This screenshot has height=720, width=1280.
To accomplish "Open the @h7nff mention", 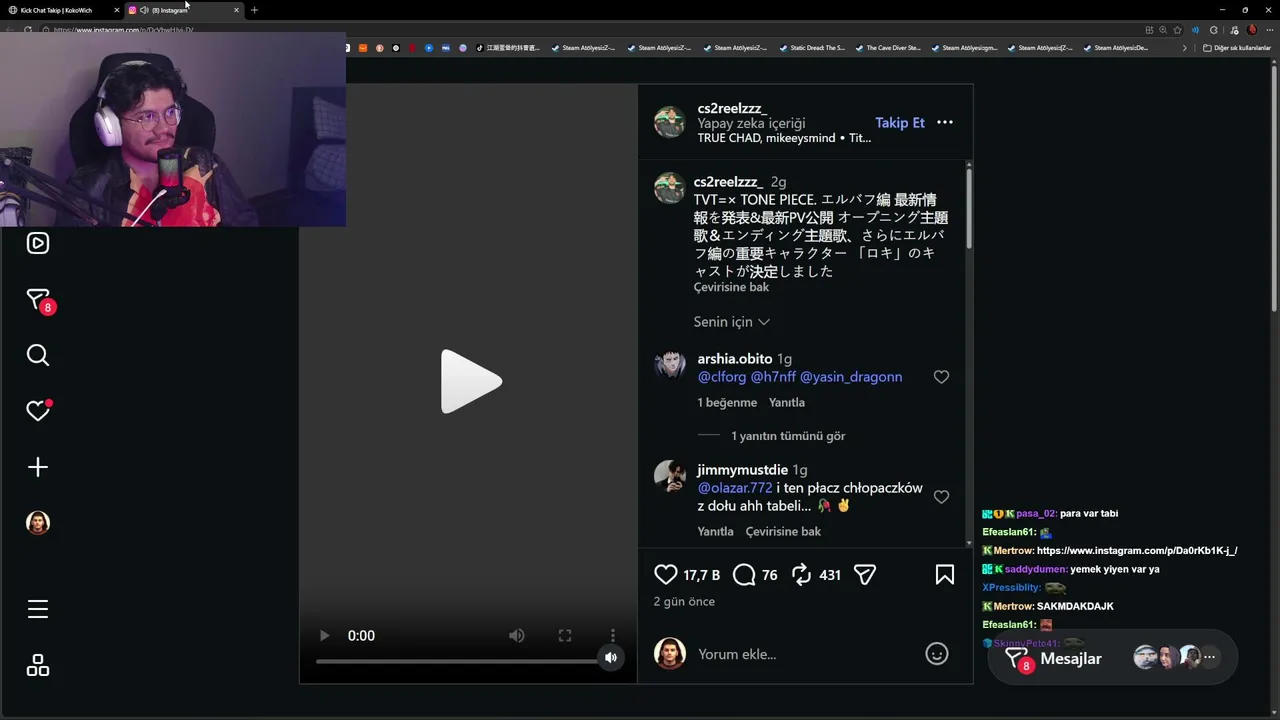I will 773,377.
